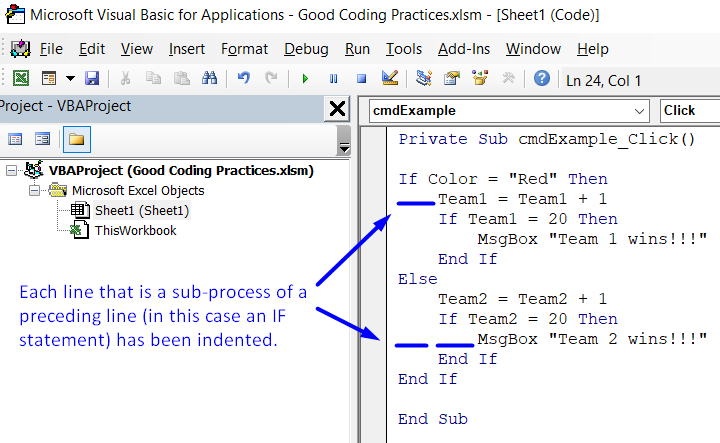Click the Private Sub cmdExample_Click() line
Viewport: 720px width, 443px height.
coord(547,139)
